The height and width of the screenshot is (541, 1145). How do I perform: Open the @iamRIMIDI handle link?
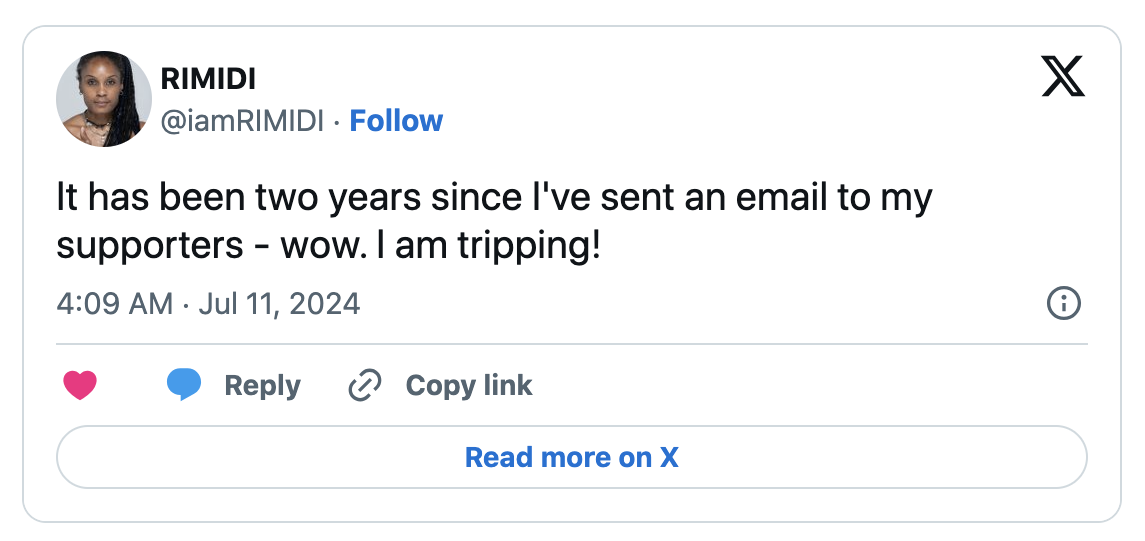(242, 121)
